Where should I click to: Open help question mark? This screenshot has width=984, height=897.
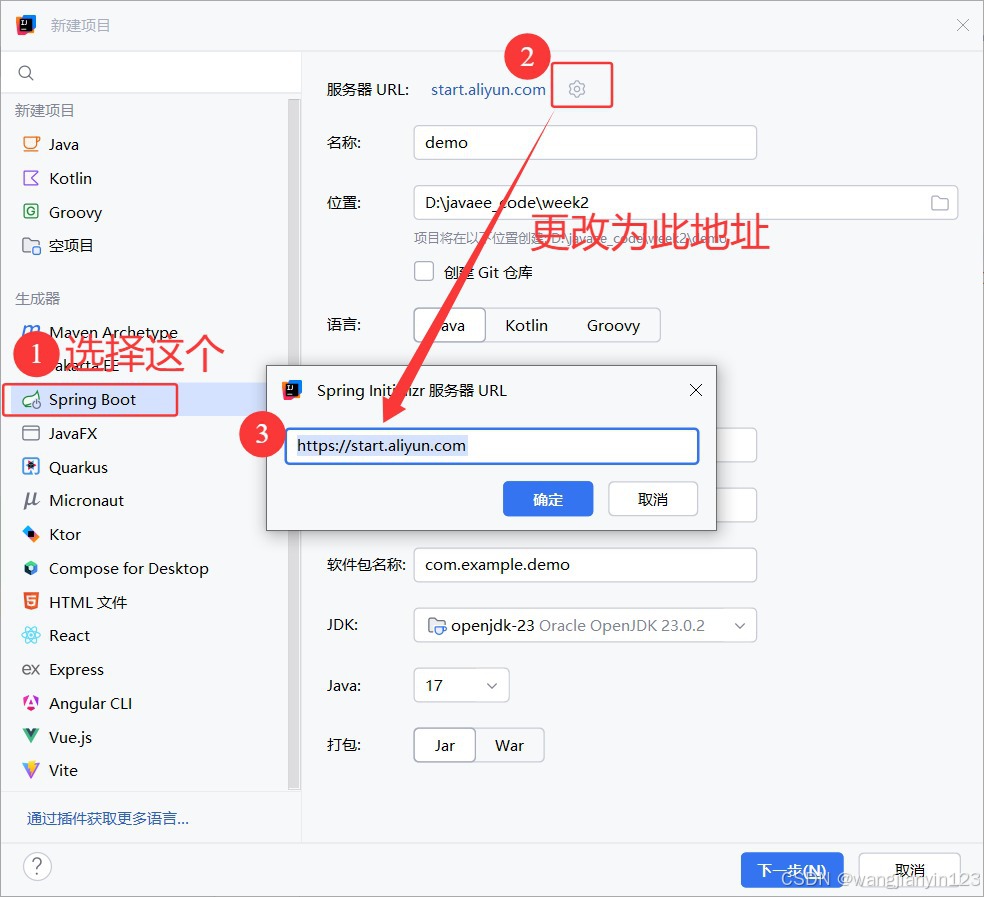tap(37, 866)
